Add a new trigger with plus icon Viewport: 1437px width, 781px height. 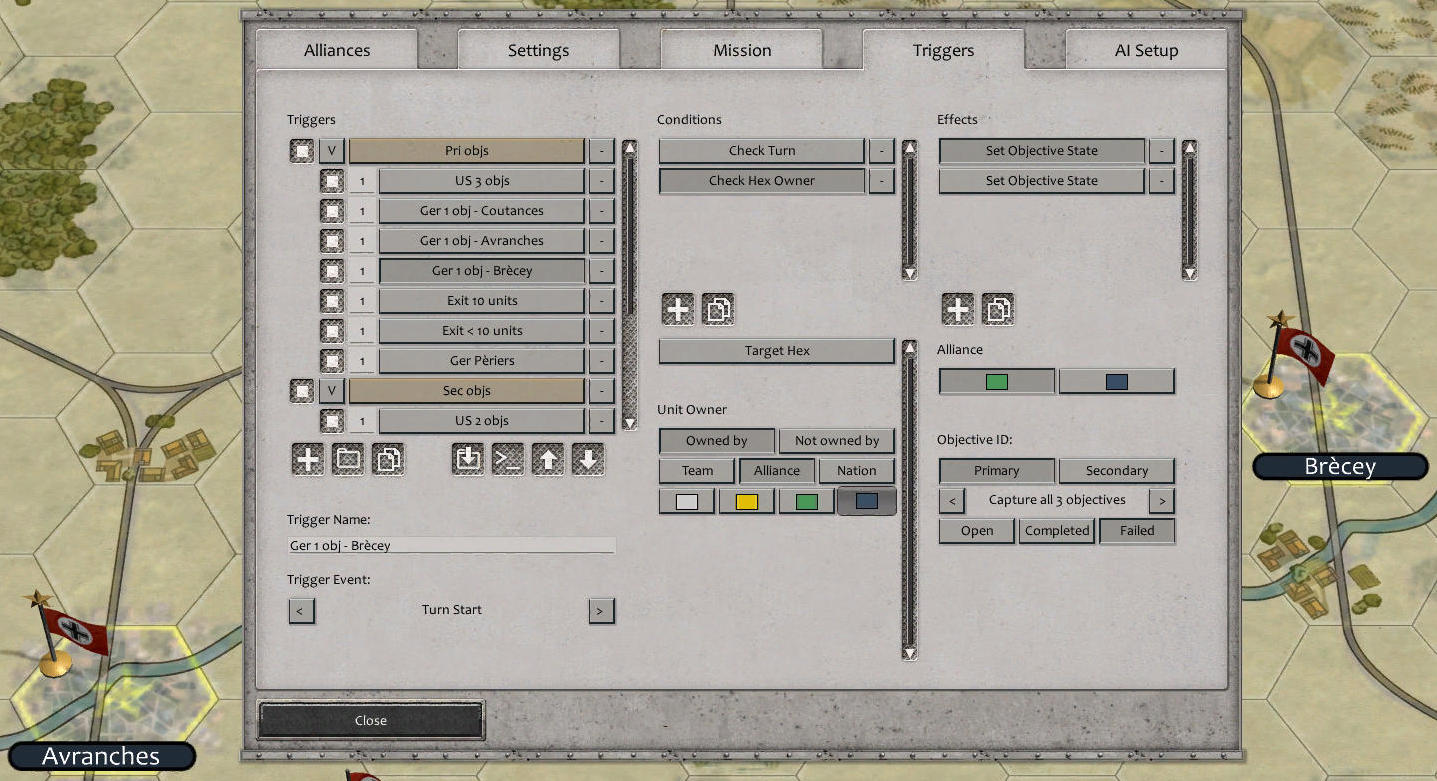[308, 459]
